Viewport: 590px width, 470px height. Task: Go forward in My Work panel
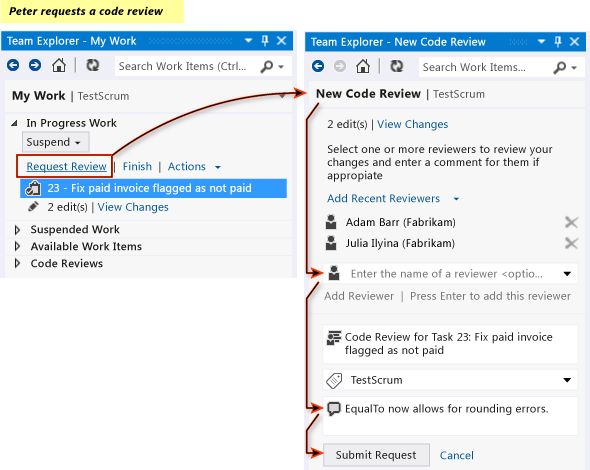[x=35, y=65]
